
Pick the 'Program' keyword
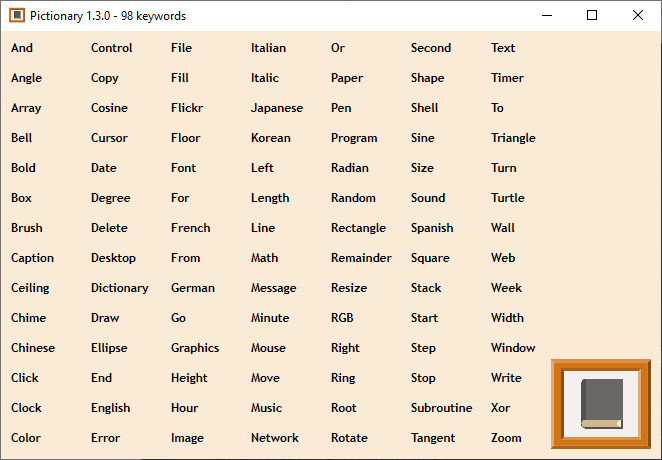354,138
